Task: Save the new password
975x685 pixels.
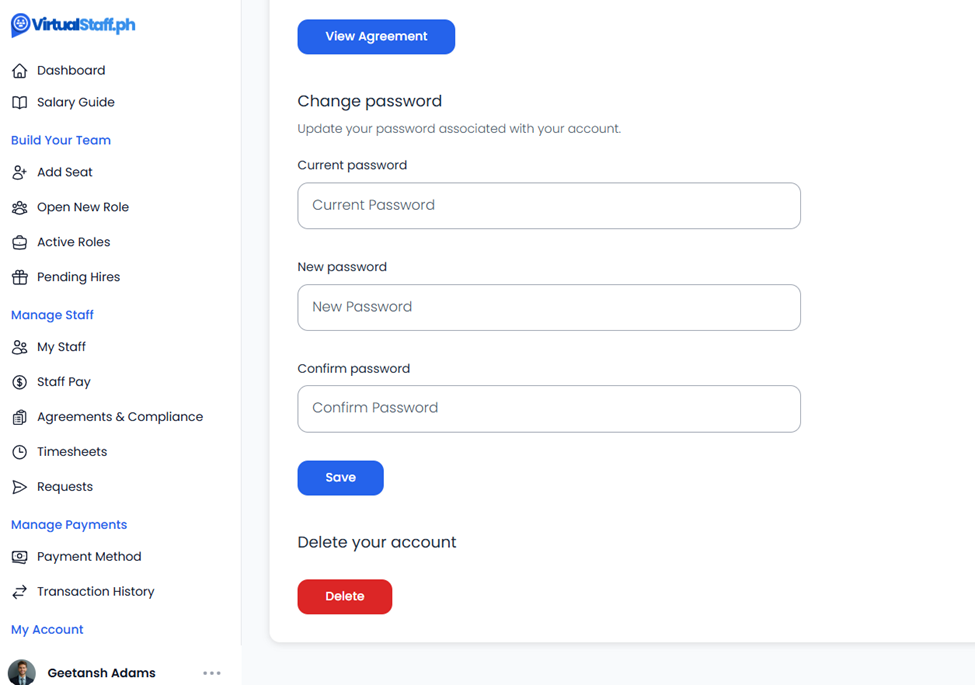Action: [340, 478]
